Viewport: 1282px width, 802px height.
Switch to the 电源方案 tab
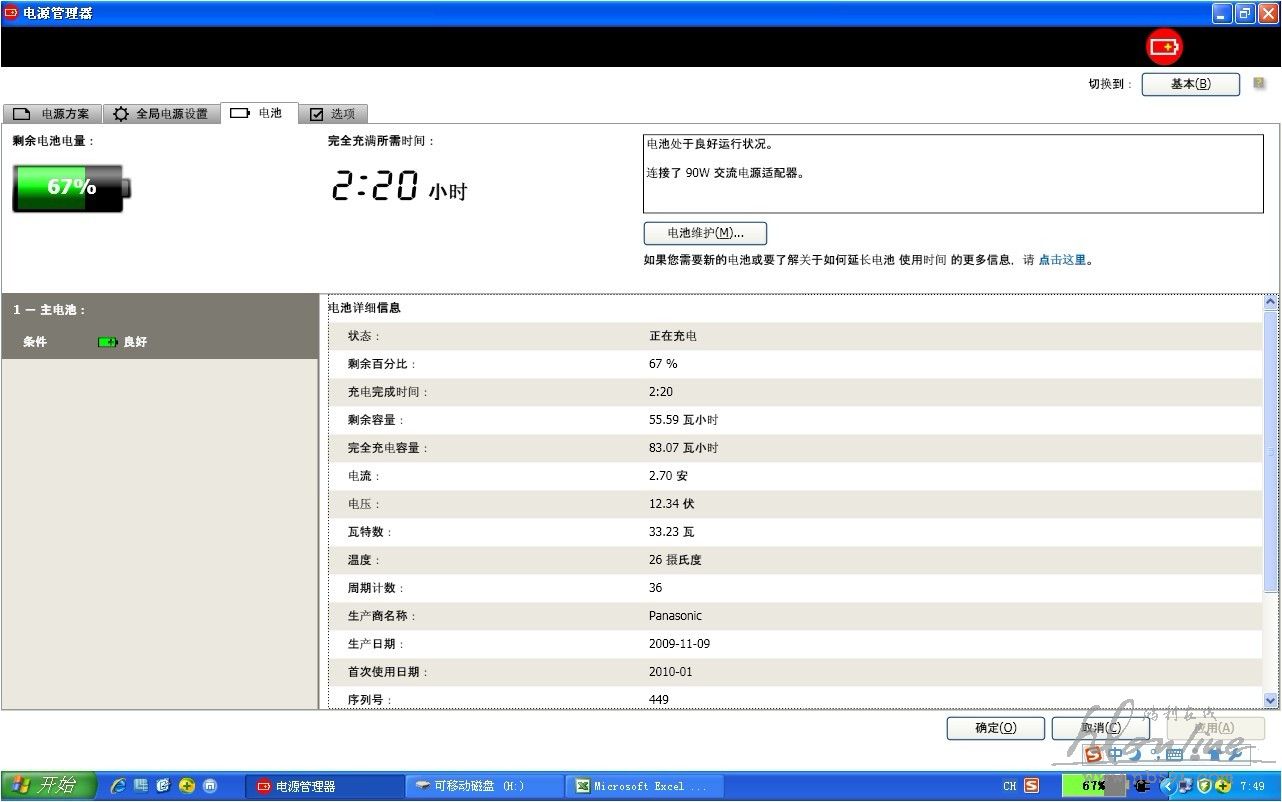tap(52, 114)
